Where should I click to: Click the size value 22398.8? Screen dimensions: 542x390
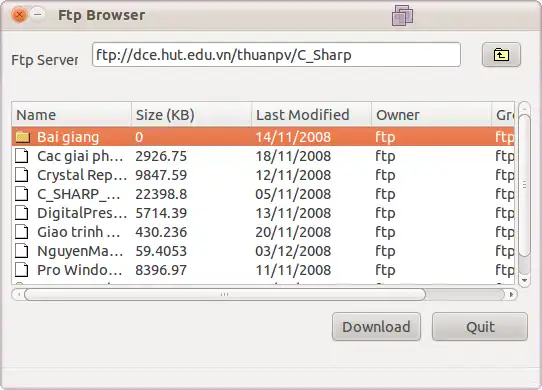pos(161,194)
